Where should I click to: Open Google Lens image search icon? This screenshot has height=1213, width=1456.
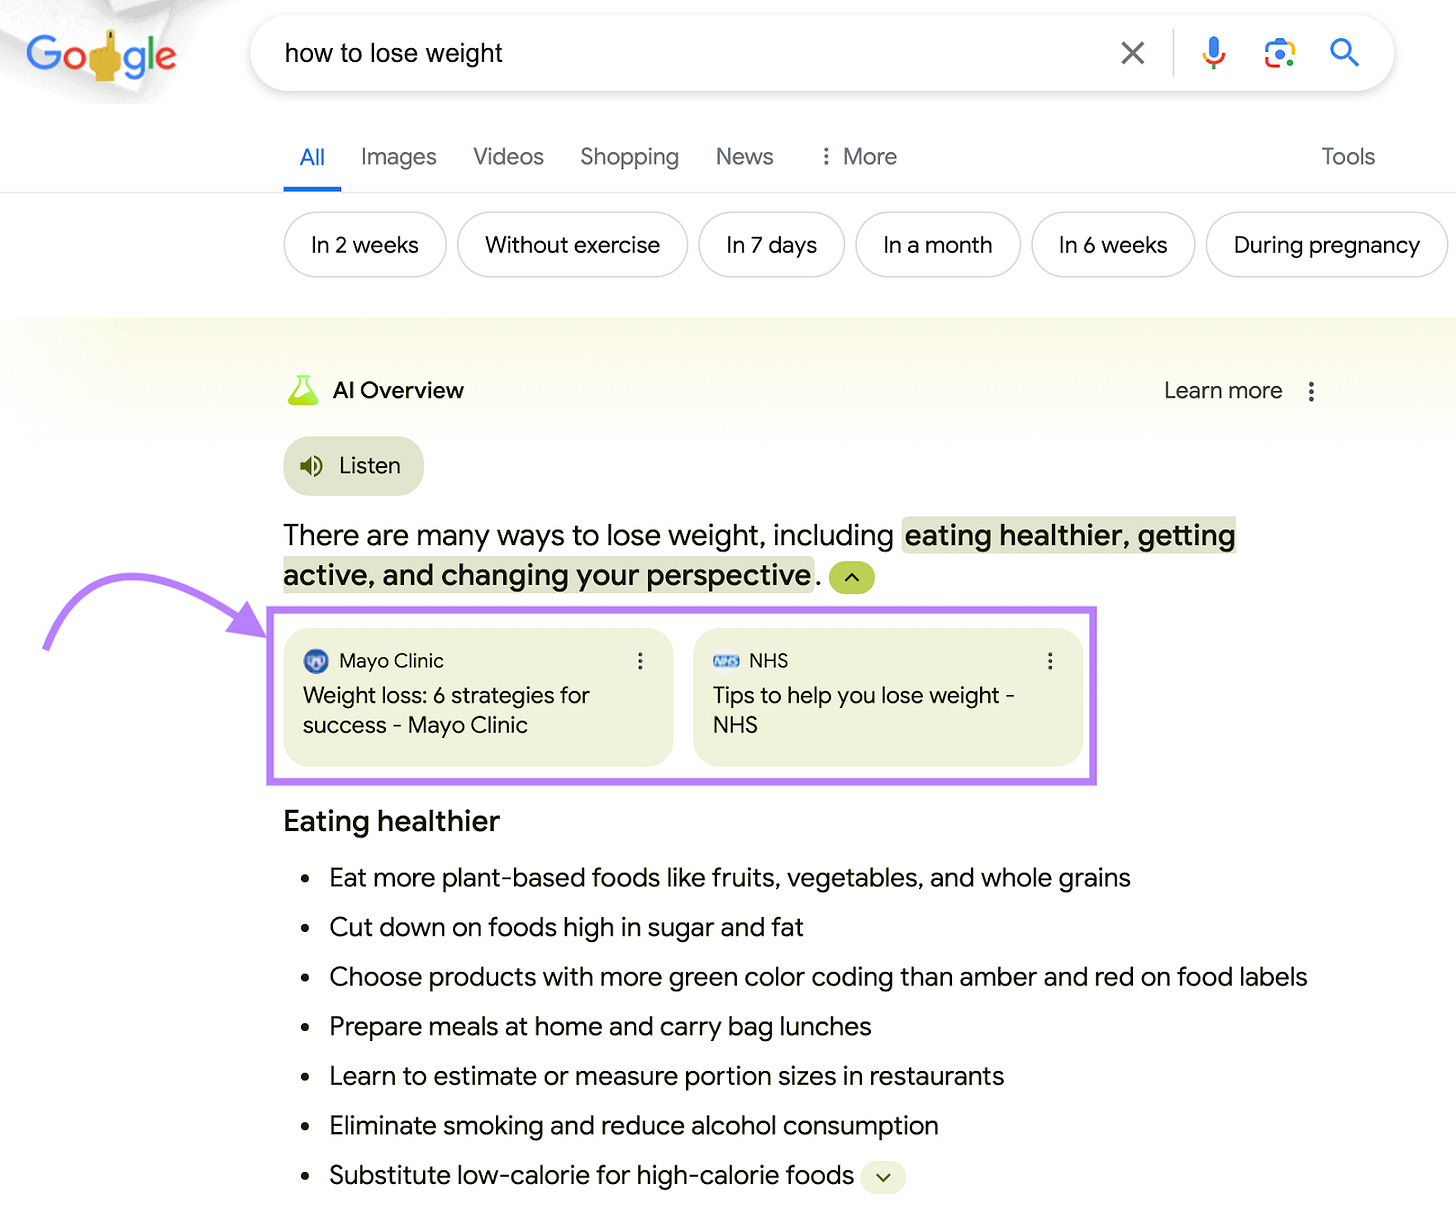click(x=1279, y=53)
